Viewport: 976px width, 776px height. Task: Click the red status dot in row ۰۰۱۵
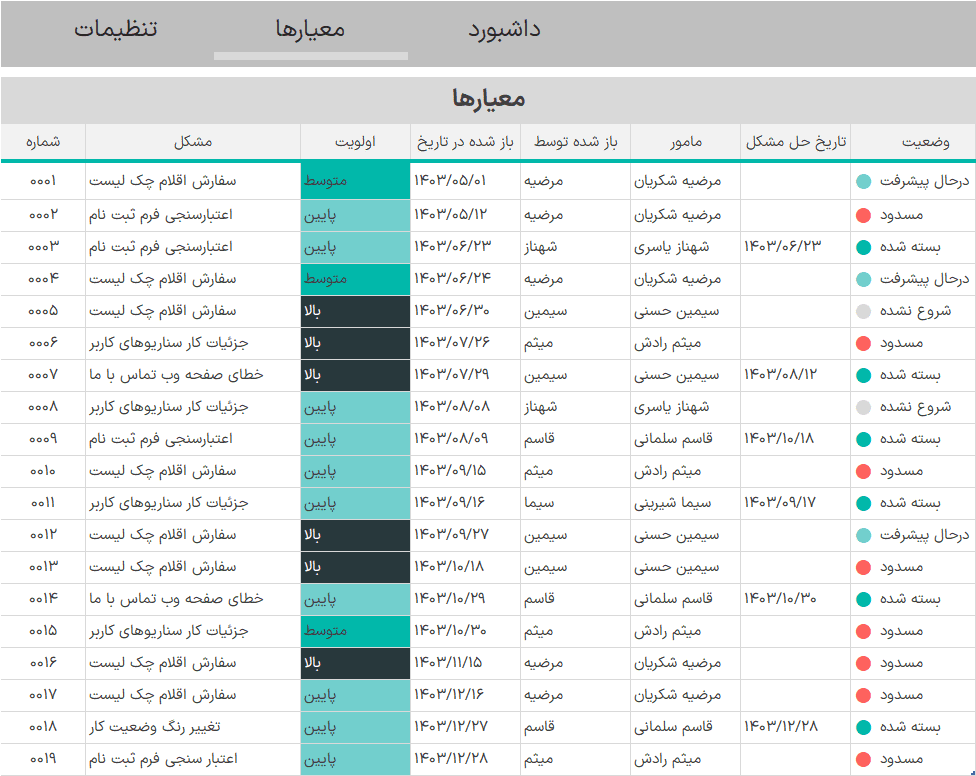[x=863, y=632]
